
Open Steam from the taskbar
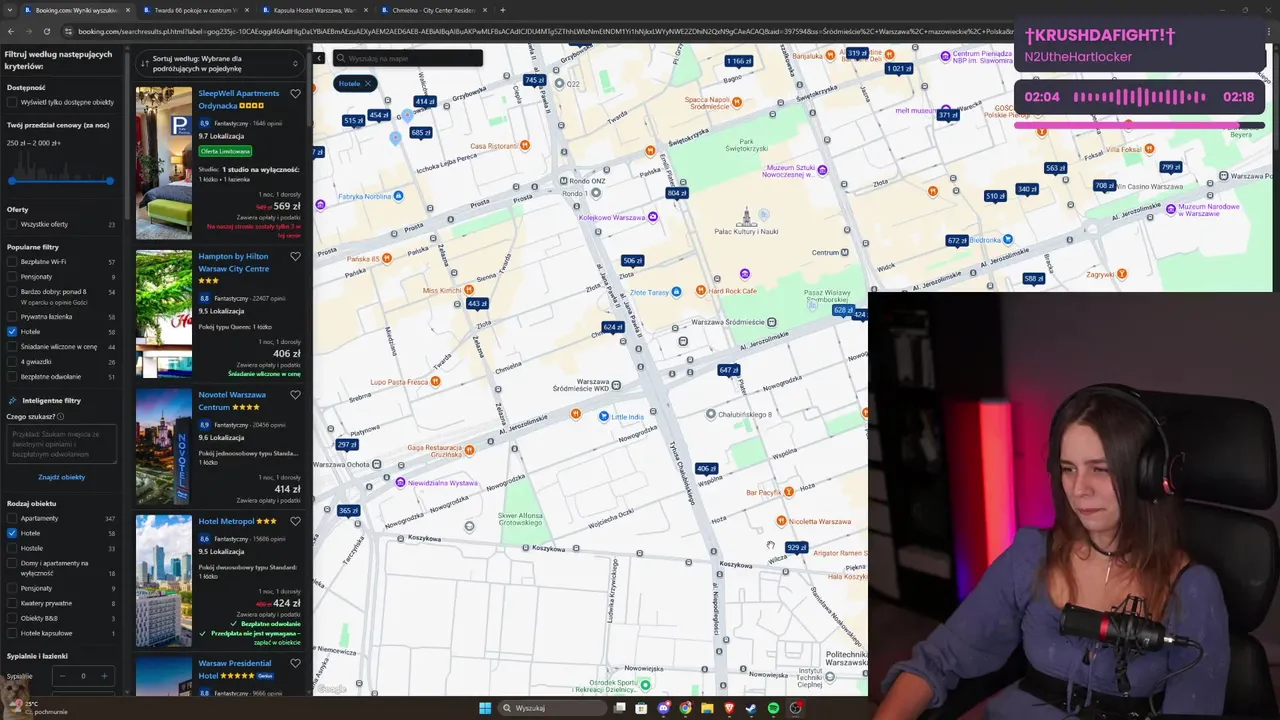click(751, 708)
